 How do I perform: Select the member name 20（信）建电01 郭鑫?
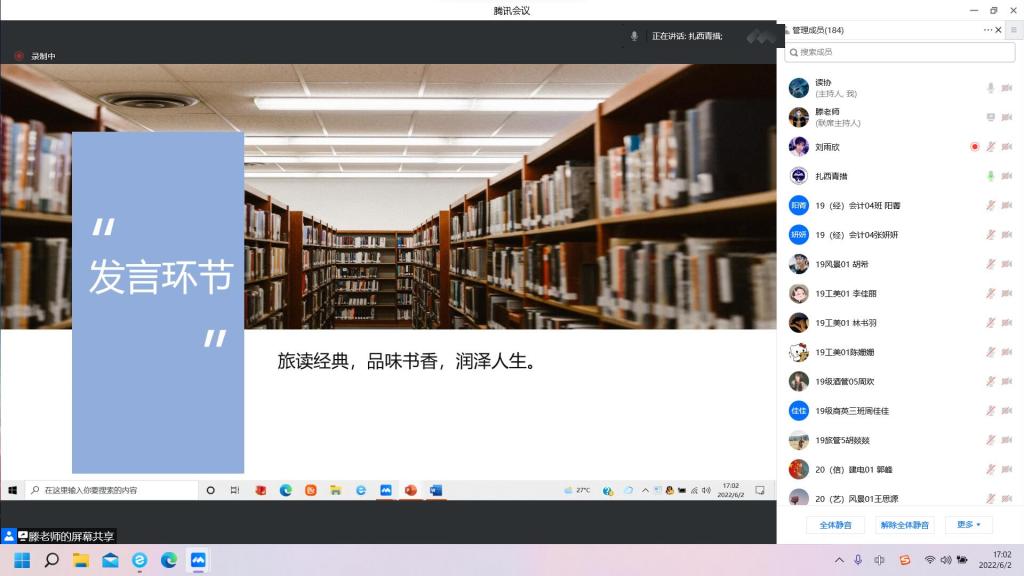click(x=854, y=470)
